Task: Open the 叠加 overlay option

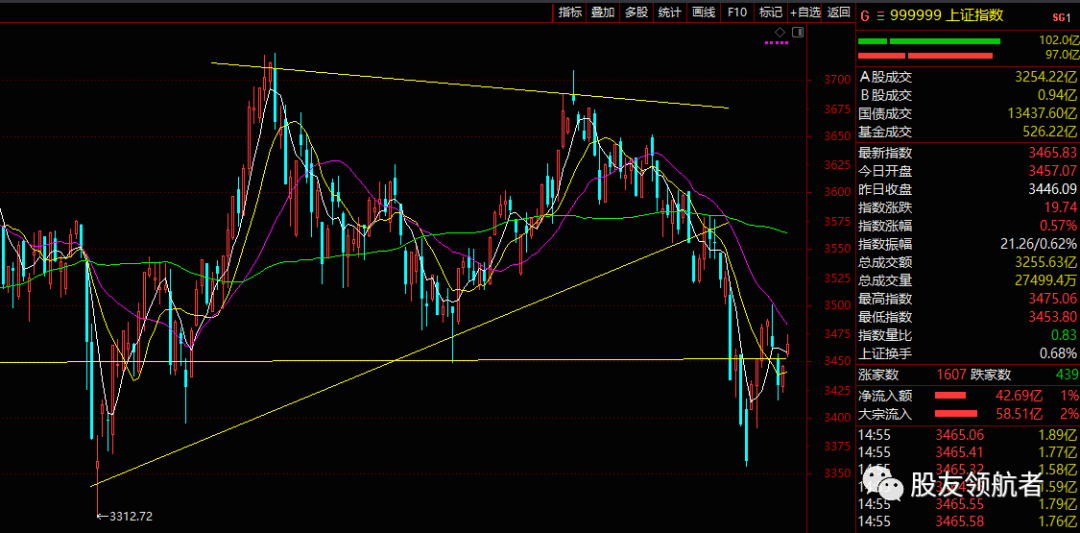Action: (x=603, y=12)
